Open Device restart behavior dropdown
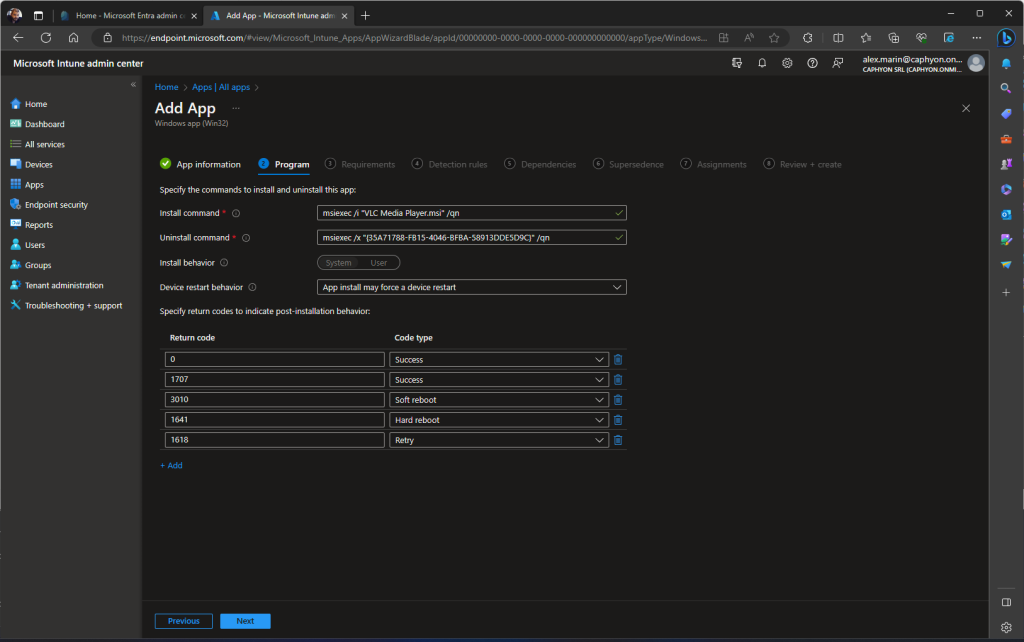 coord(472,287)
